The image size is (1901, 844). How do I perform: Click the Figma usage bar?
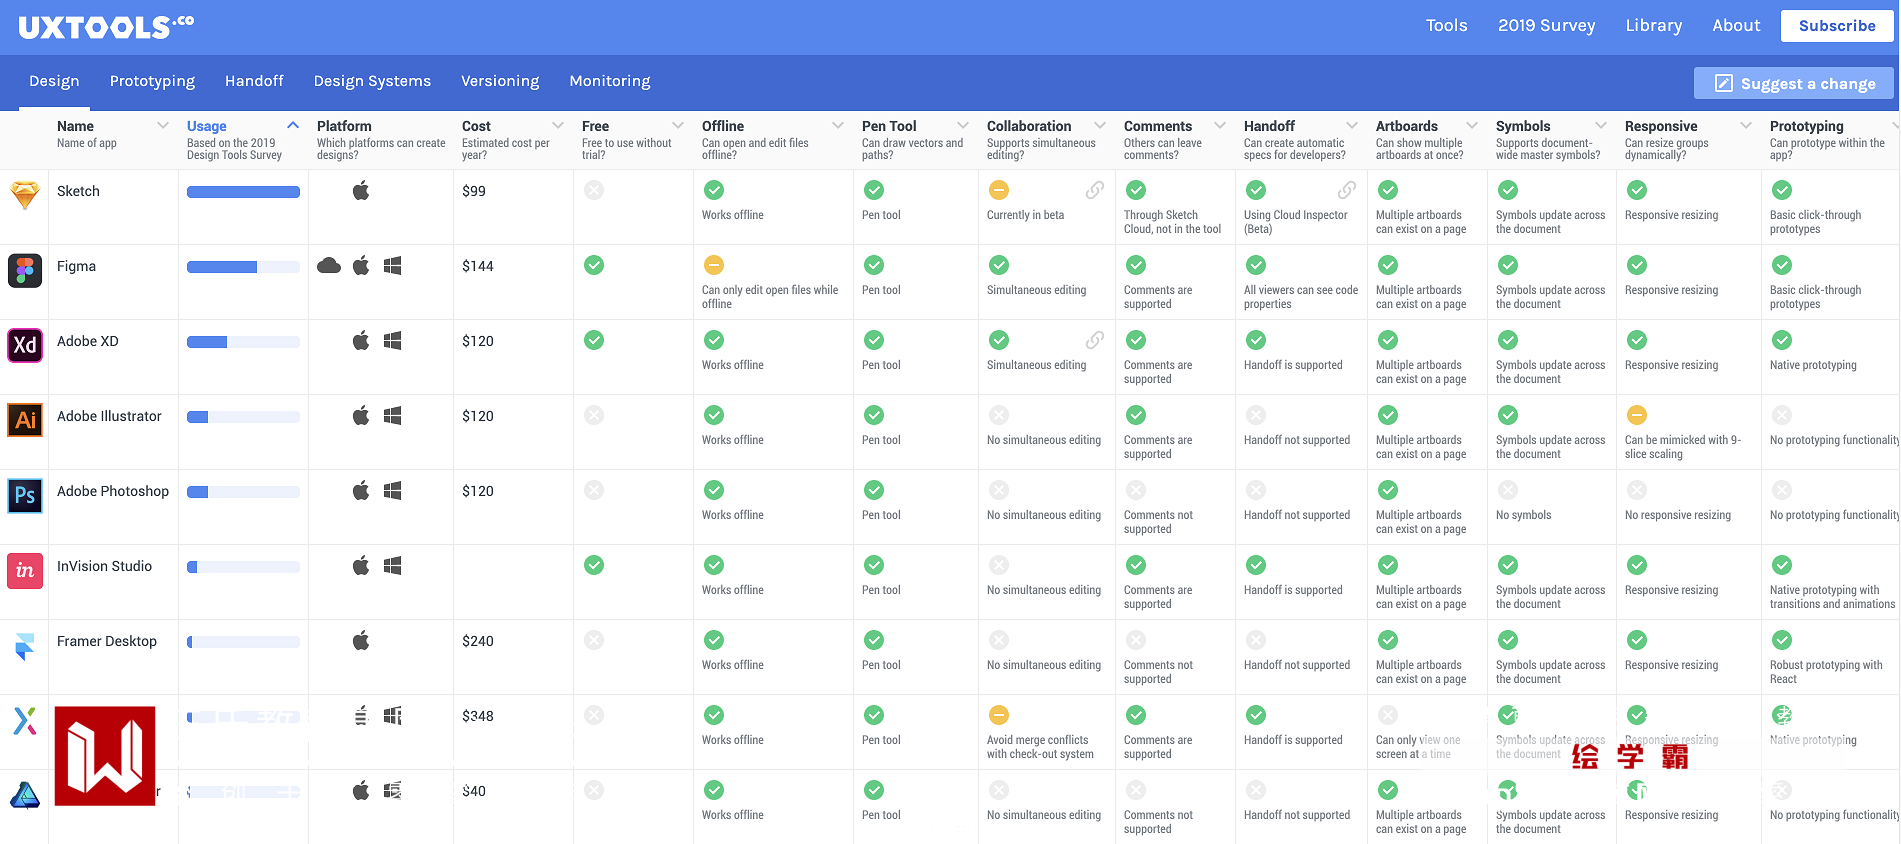tap(243, 267)
